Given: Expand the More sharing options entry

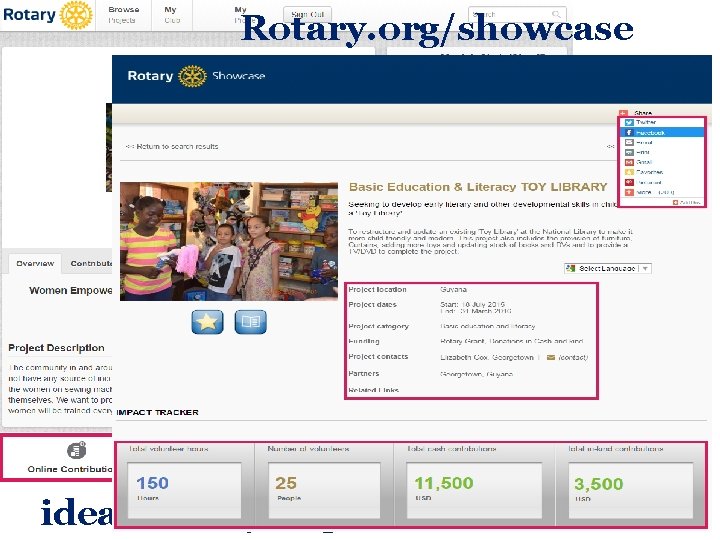Looking at the screenshot, I should [x=663, y=192].
